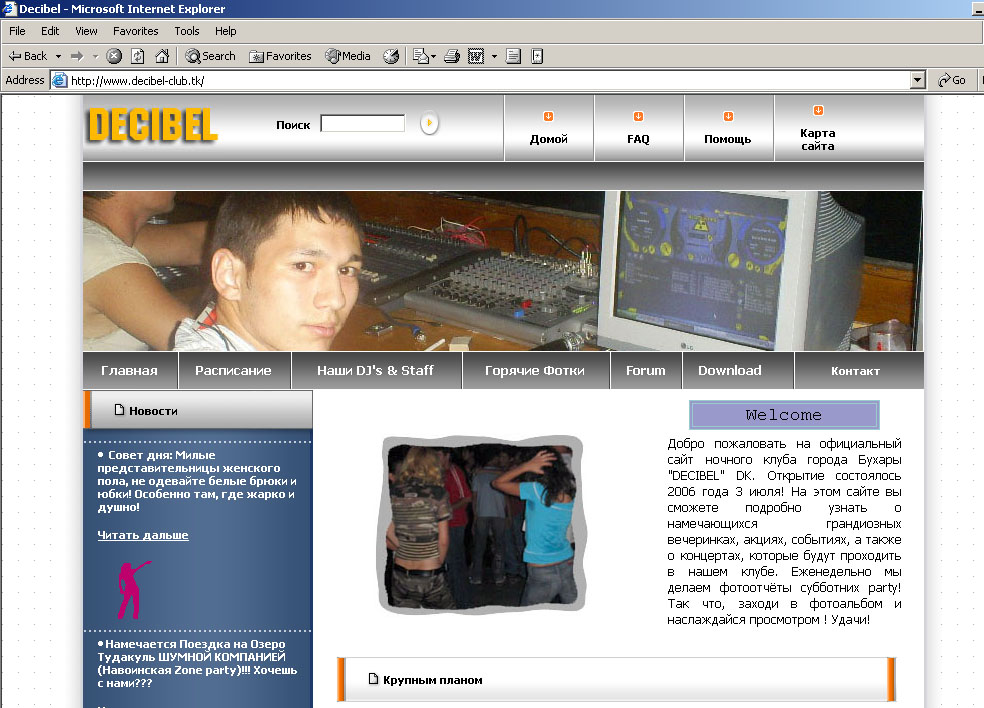Click the dance floor photo thumbnail
The width and height of the screenshot is (984, 708).
pyautogui.click(x=483, y=525)
